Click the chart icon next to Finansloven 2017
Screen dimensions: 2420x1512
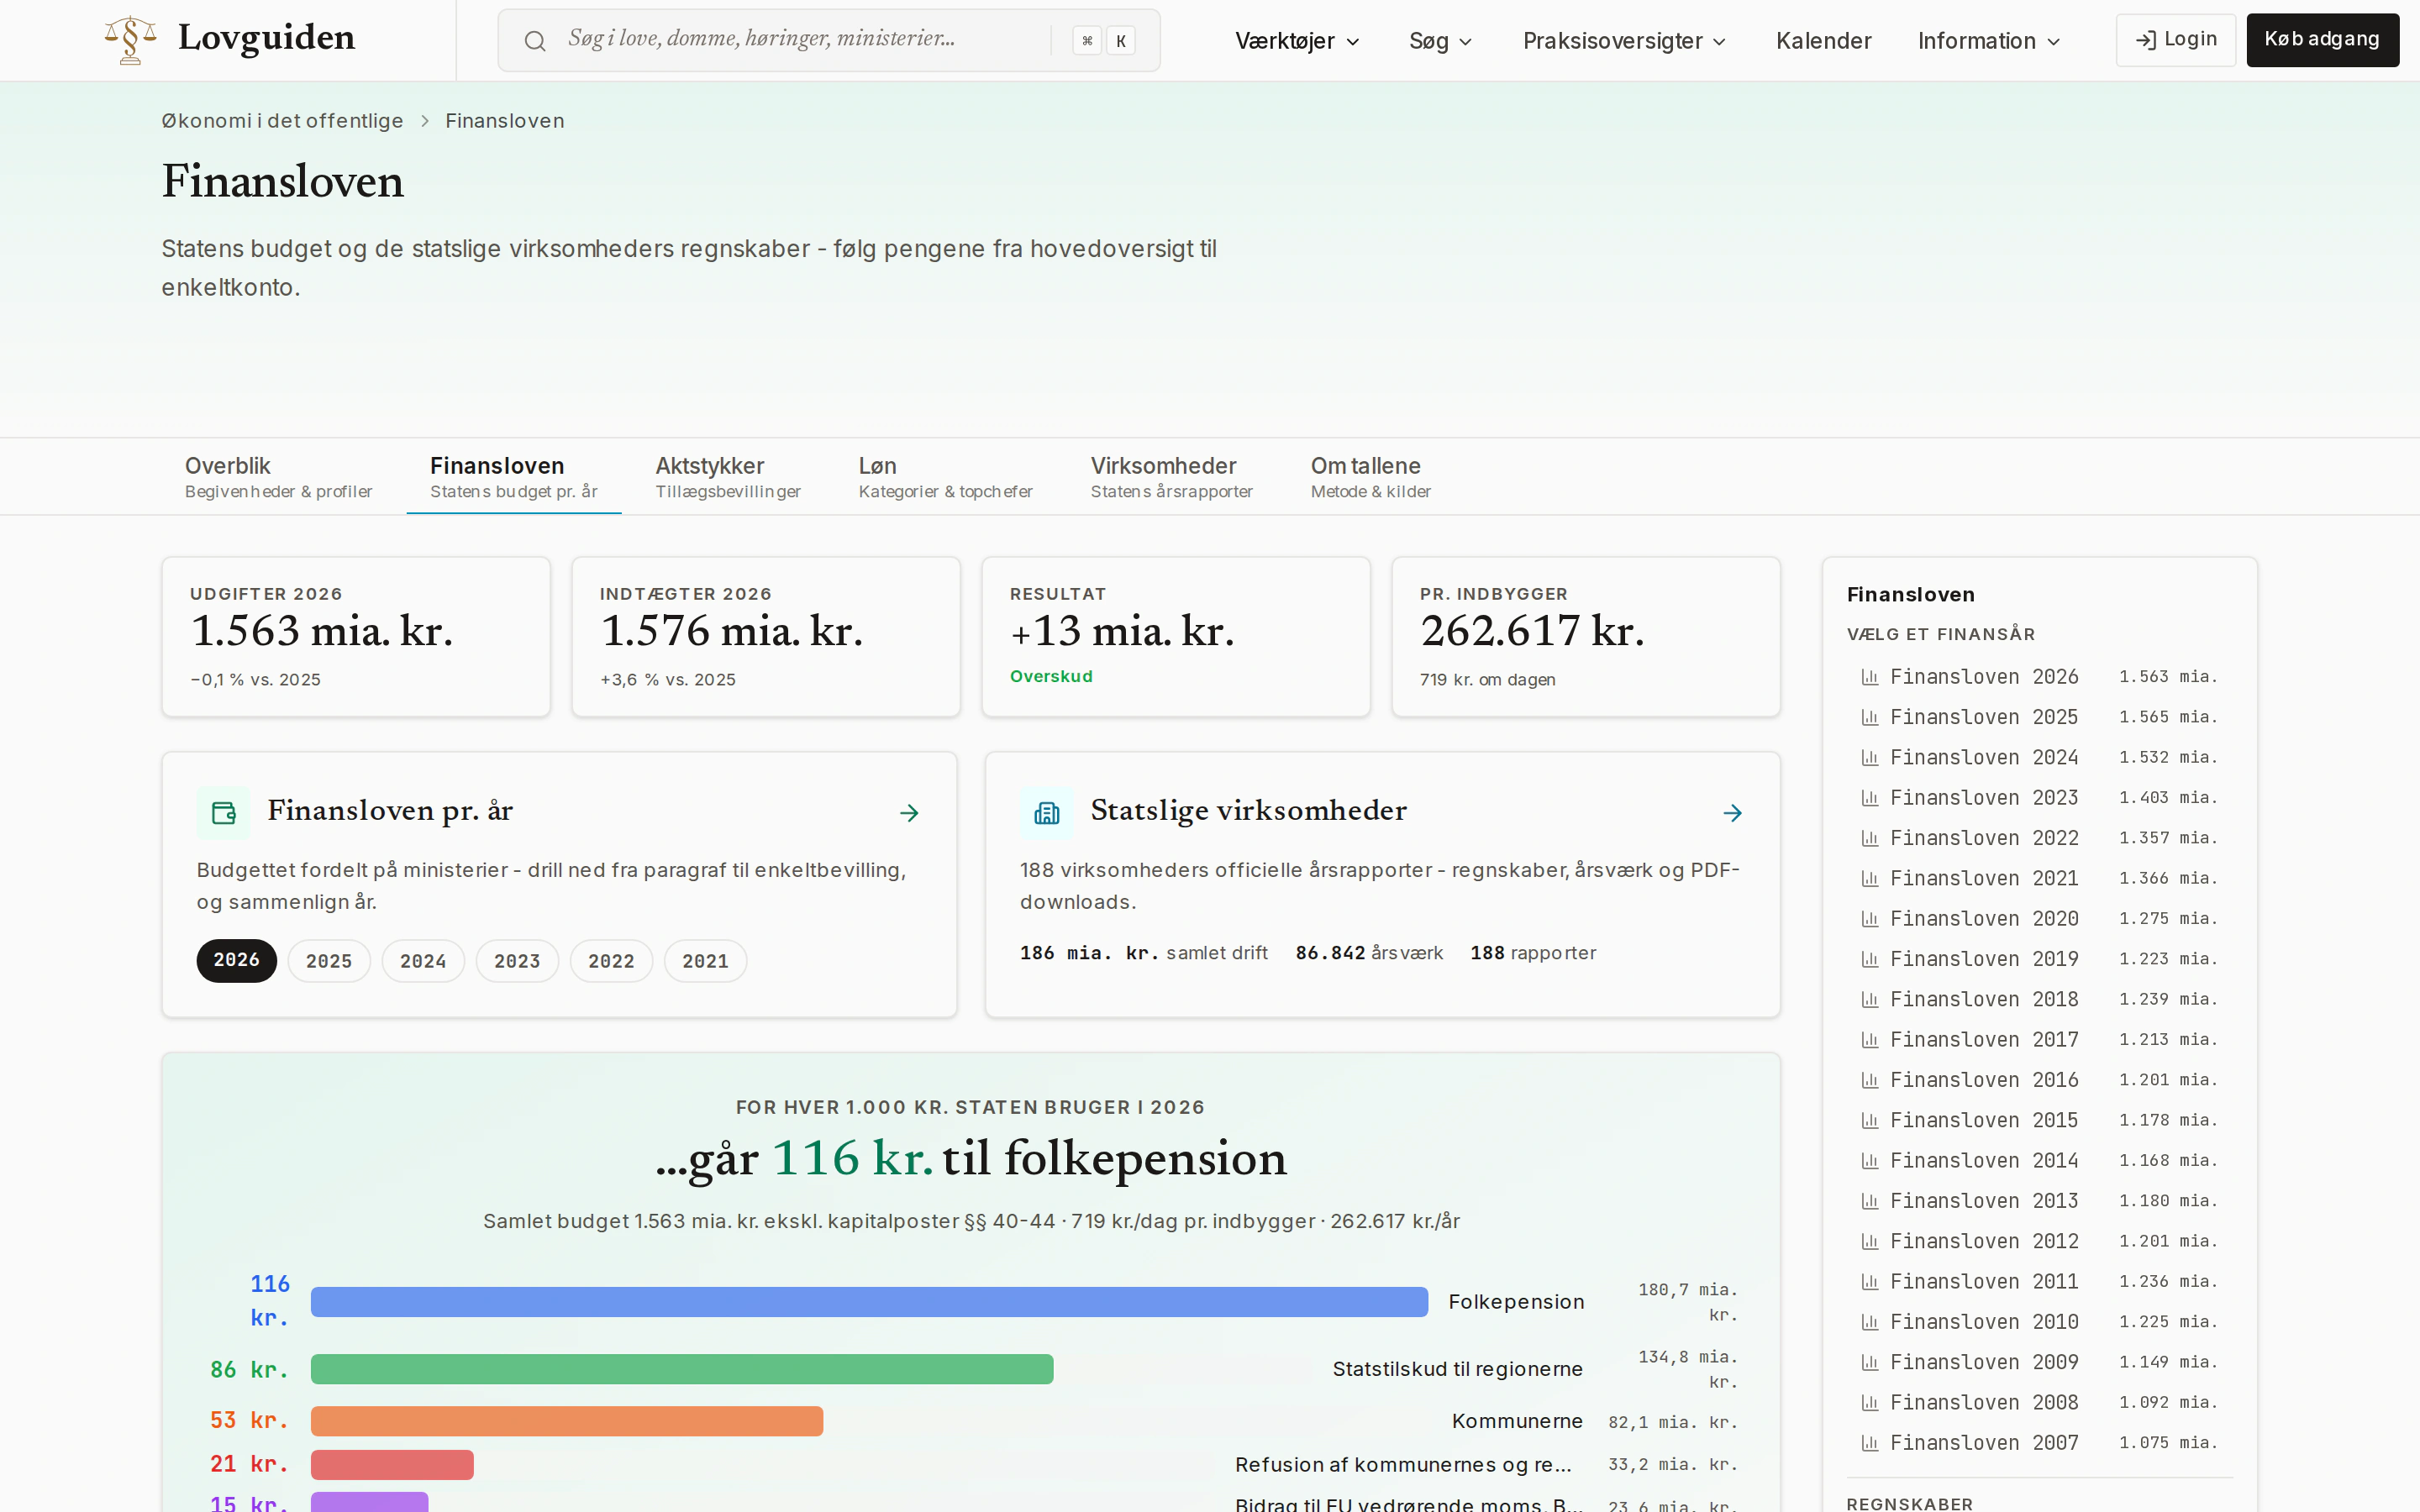1869,1040
